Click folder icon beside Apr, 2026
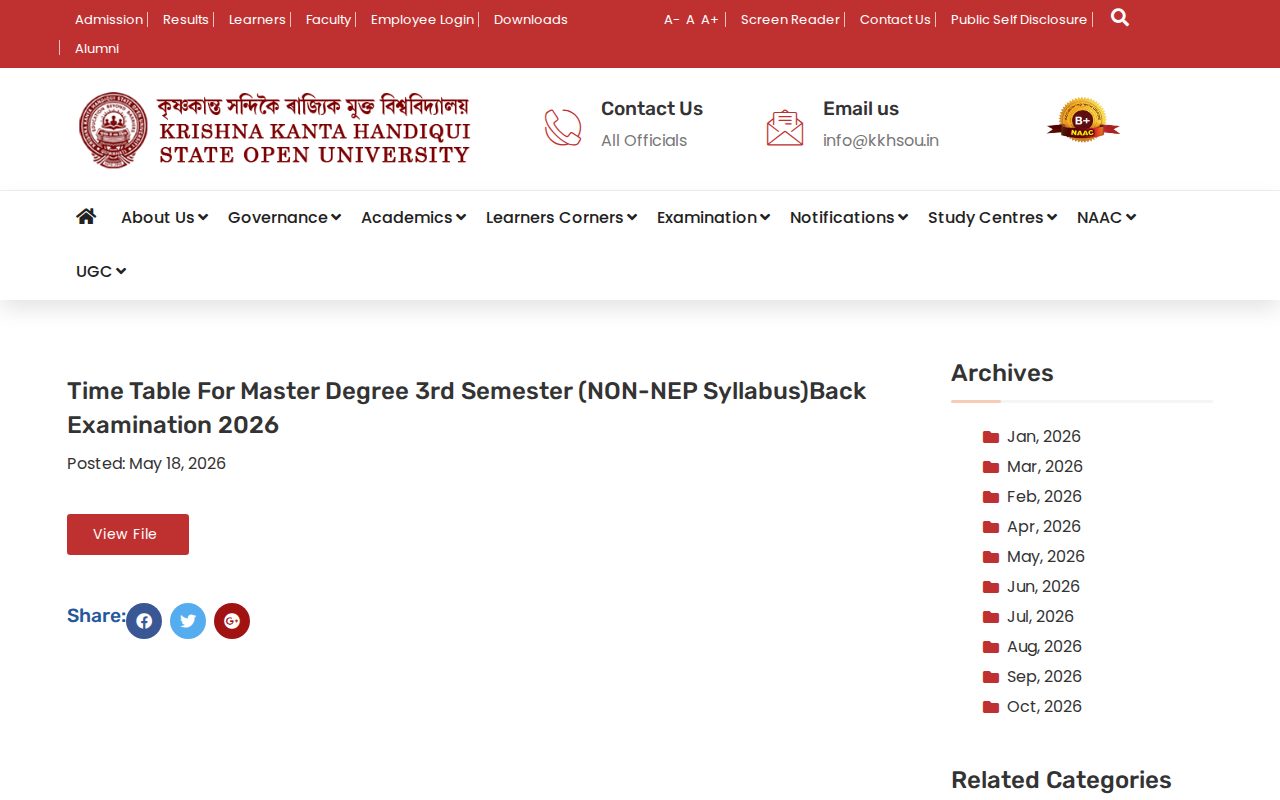 991,527
